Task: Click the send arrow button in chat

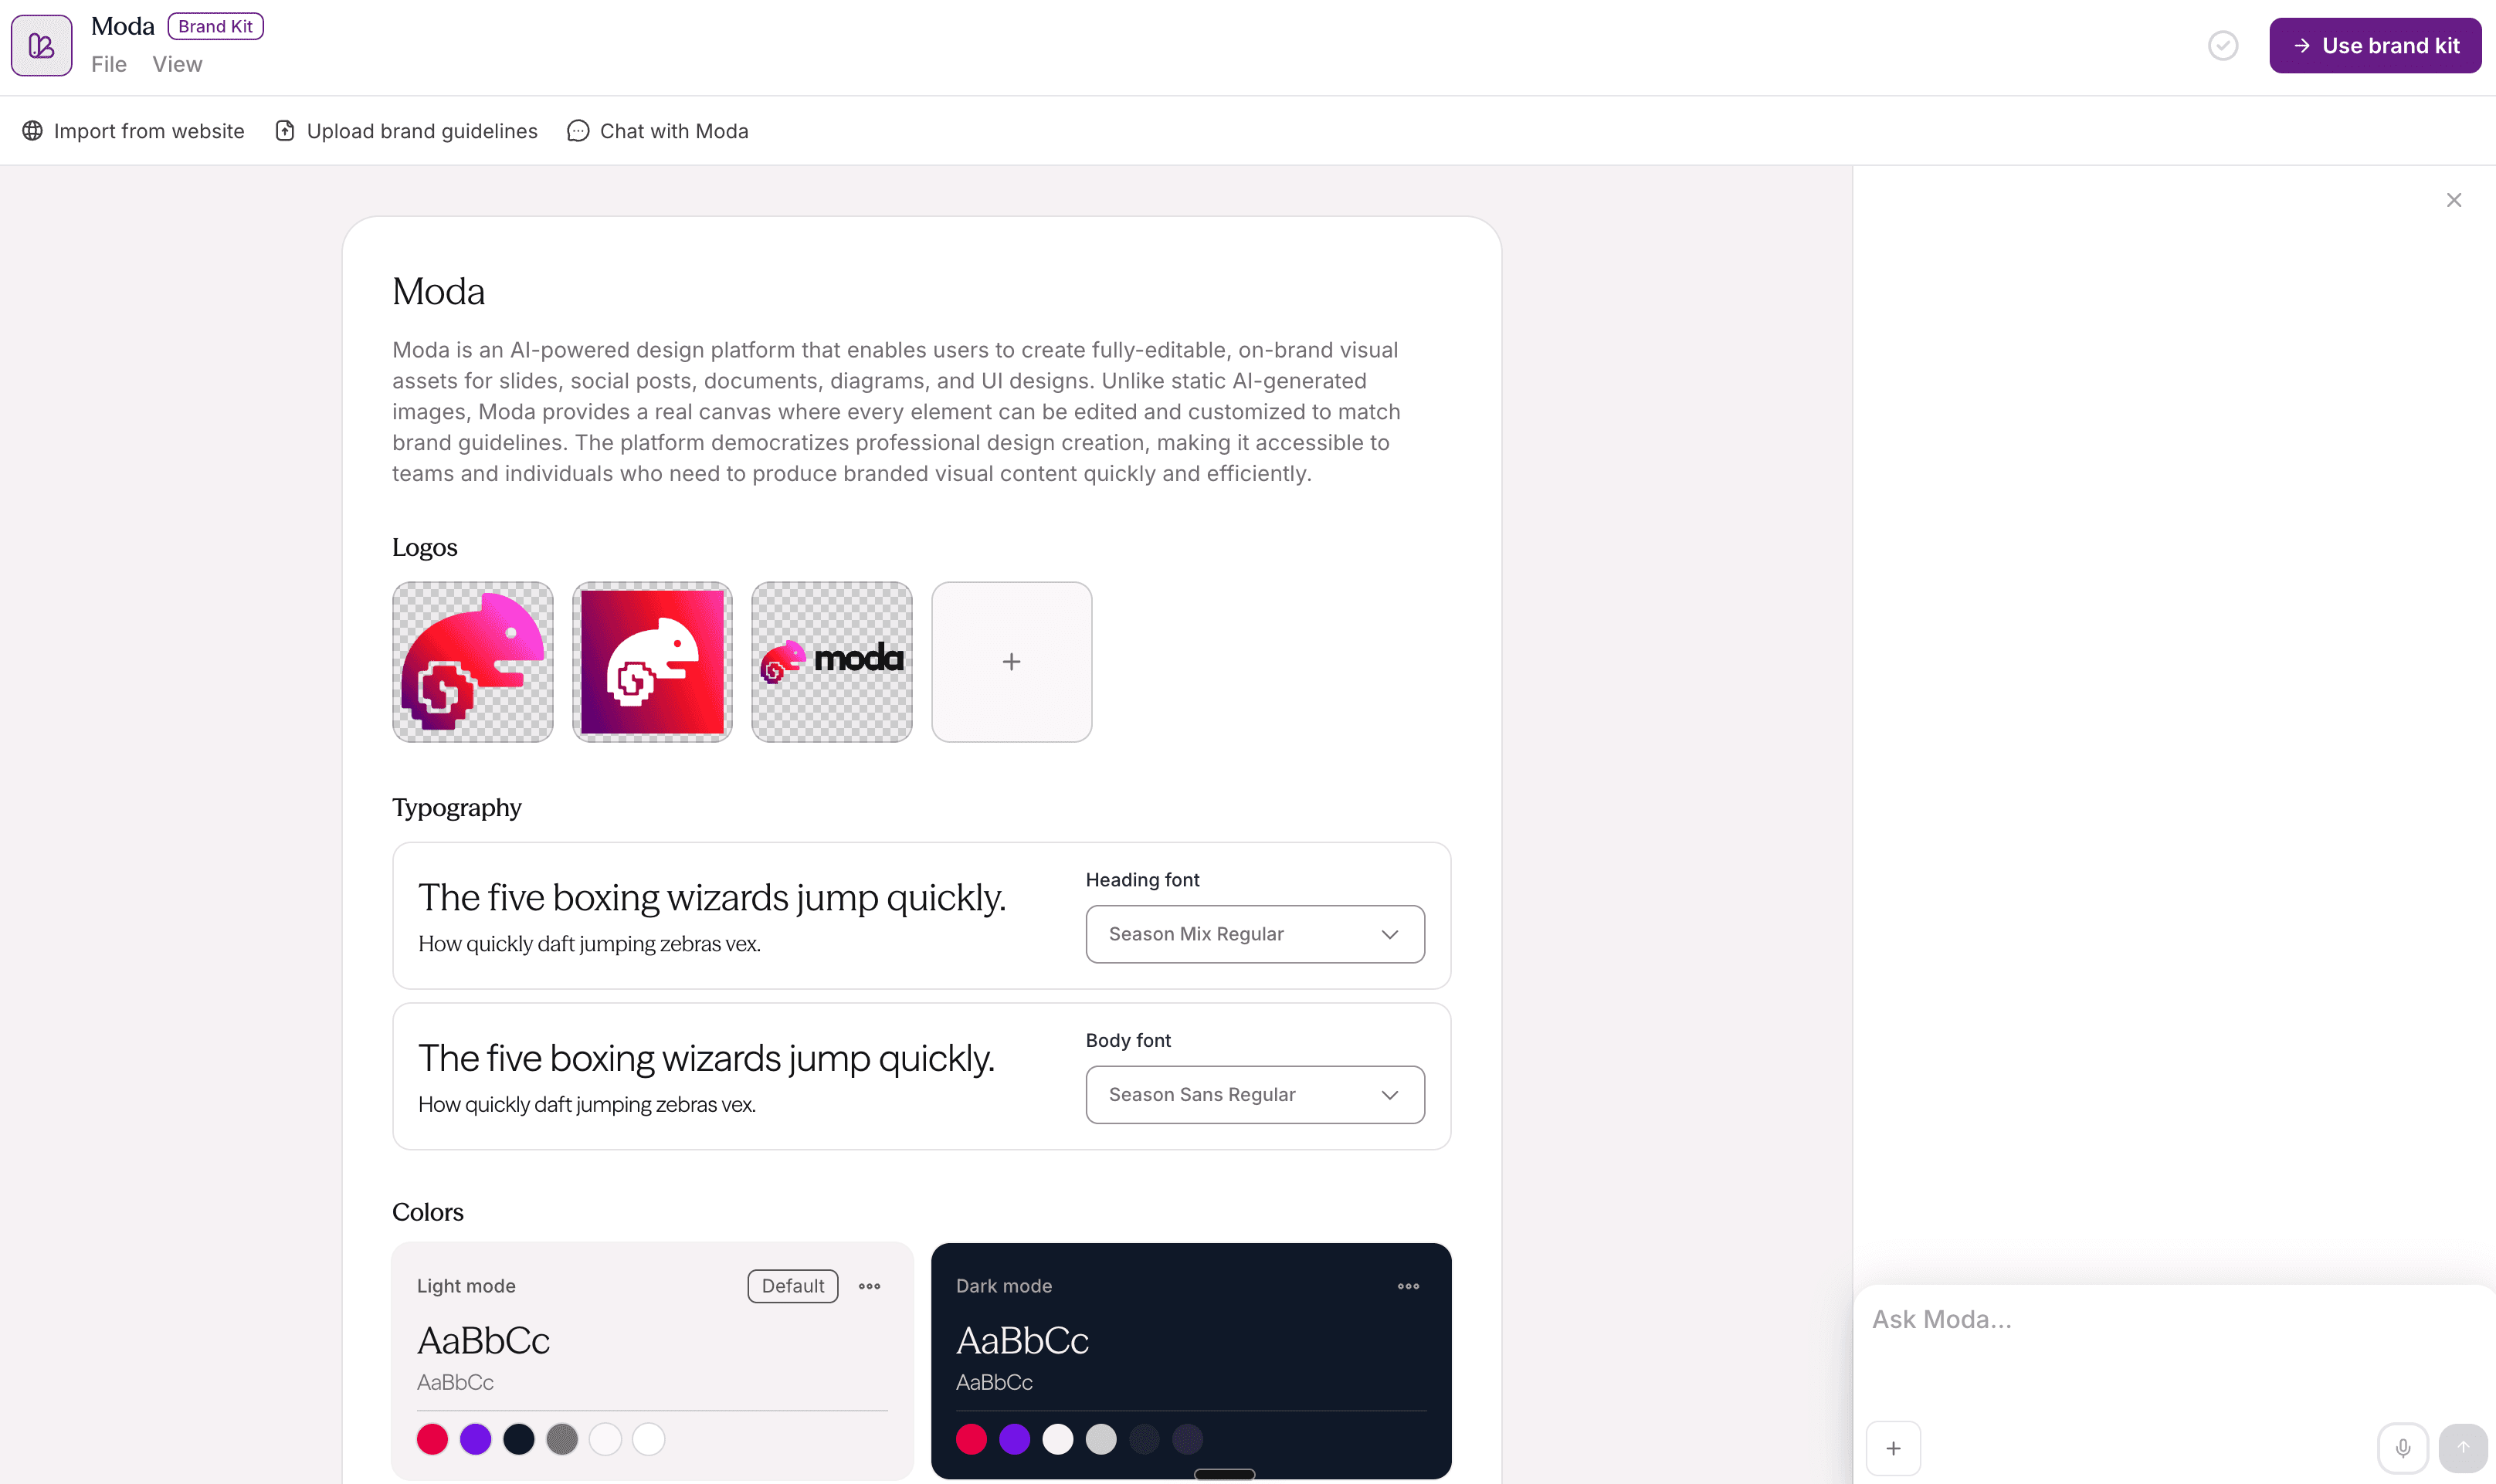Action: (x=2462, y=1448)
